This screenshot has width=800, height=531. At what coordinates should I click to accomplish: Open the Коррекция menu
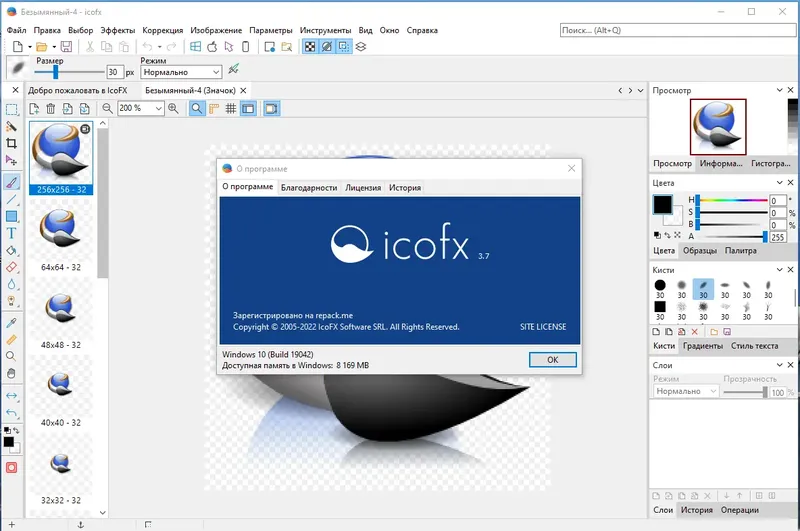(163, 31)
